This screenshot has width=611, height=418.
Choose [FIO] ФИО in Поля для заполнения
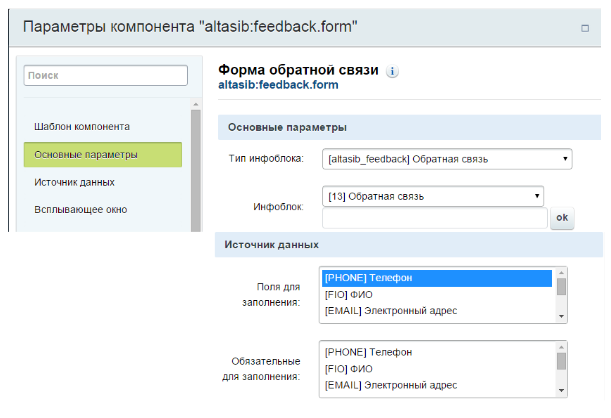pyautogui.click(x=438, y=294)
